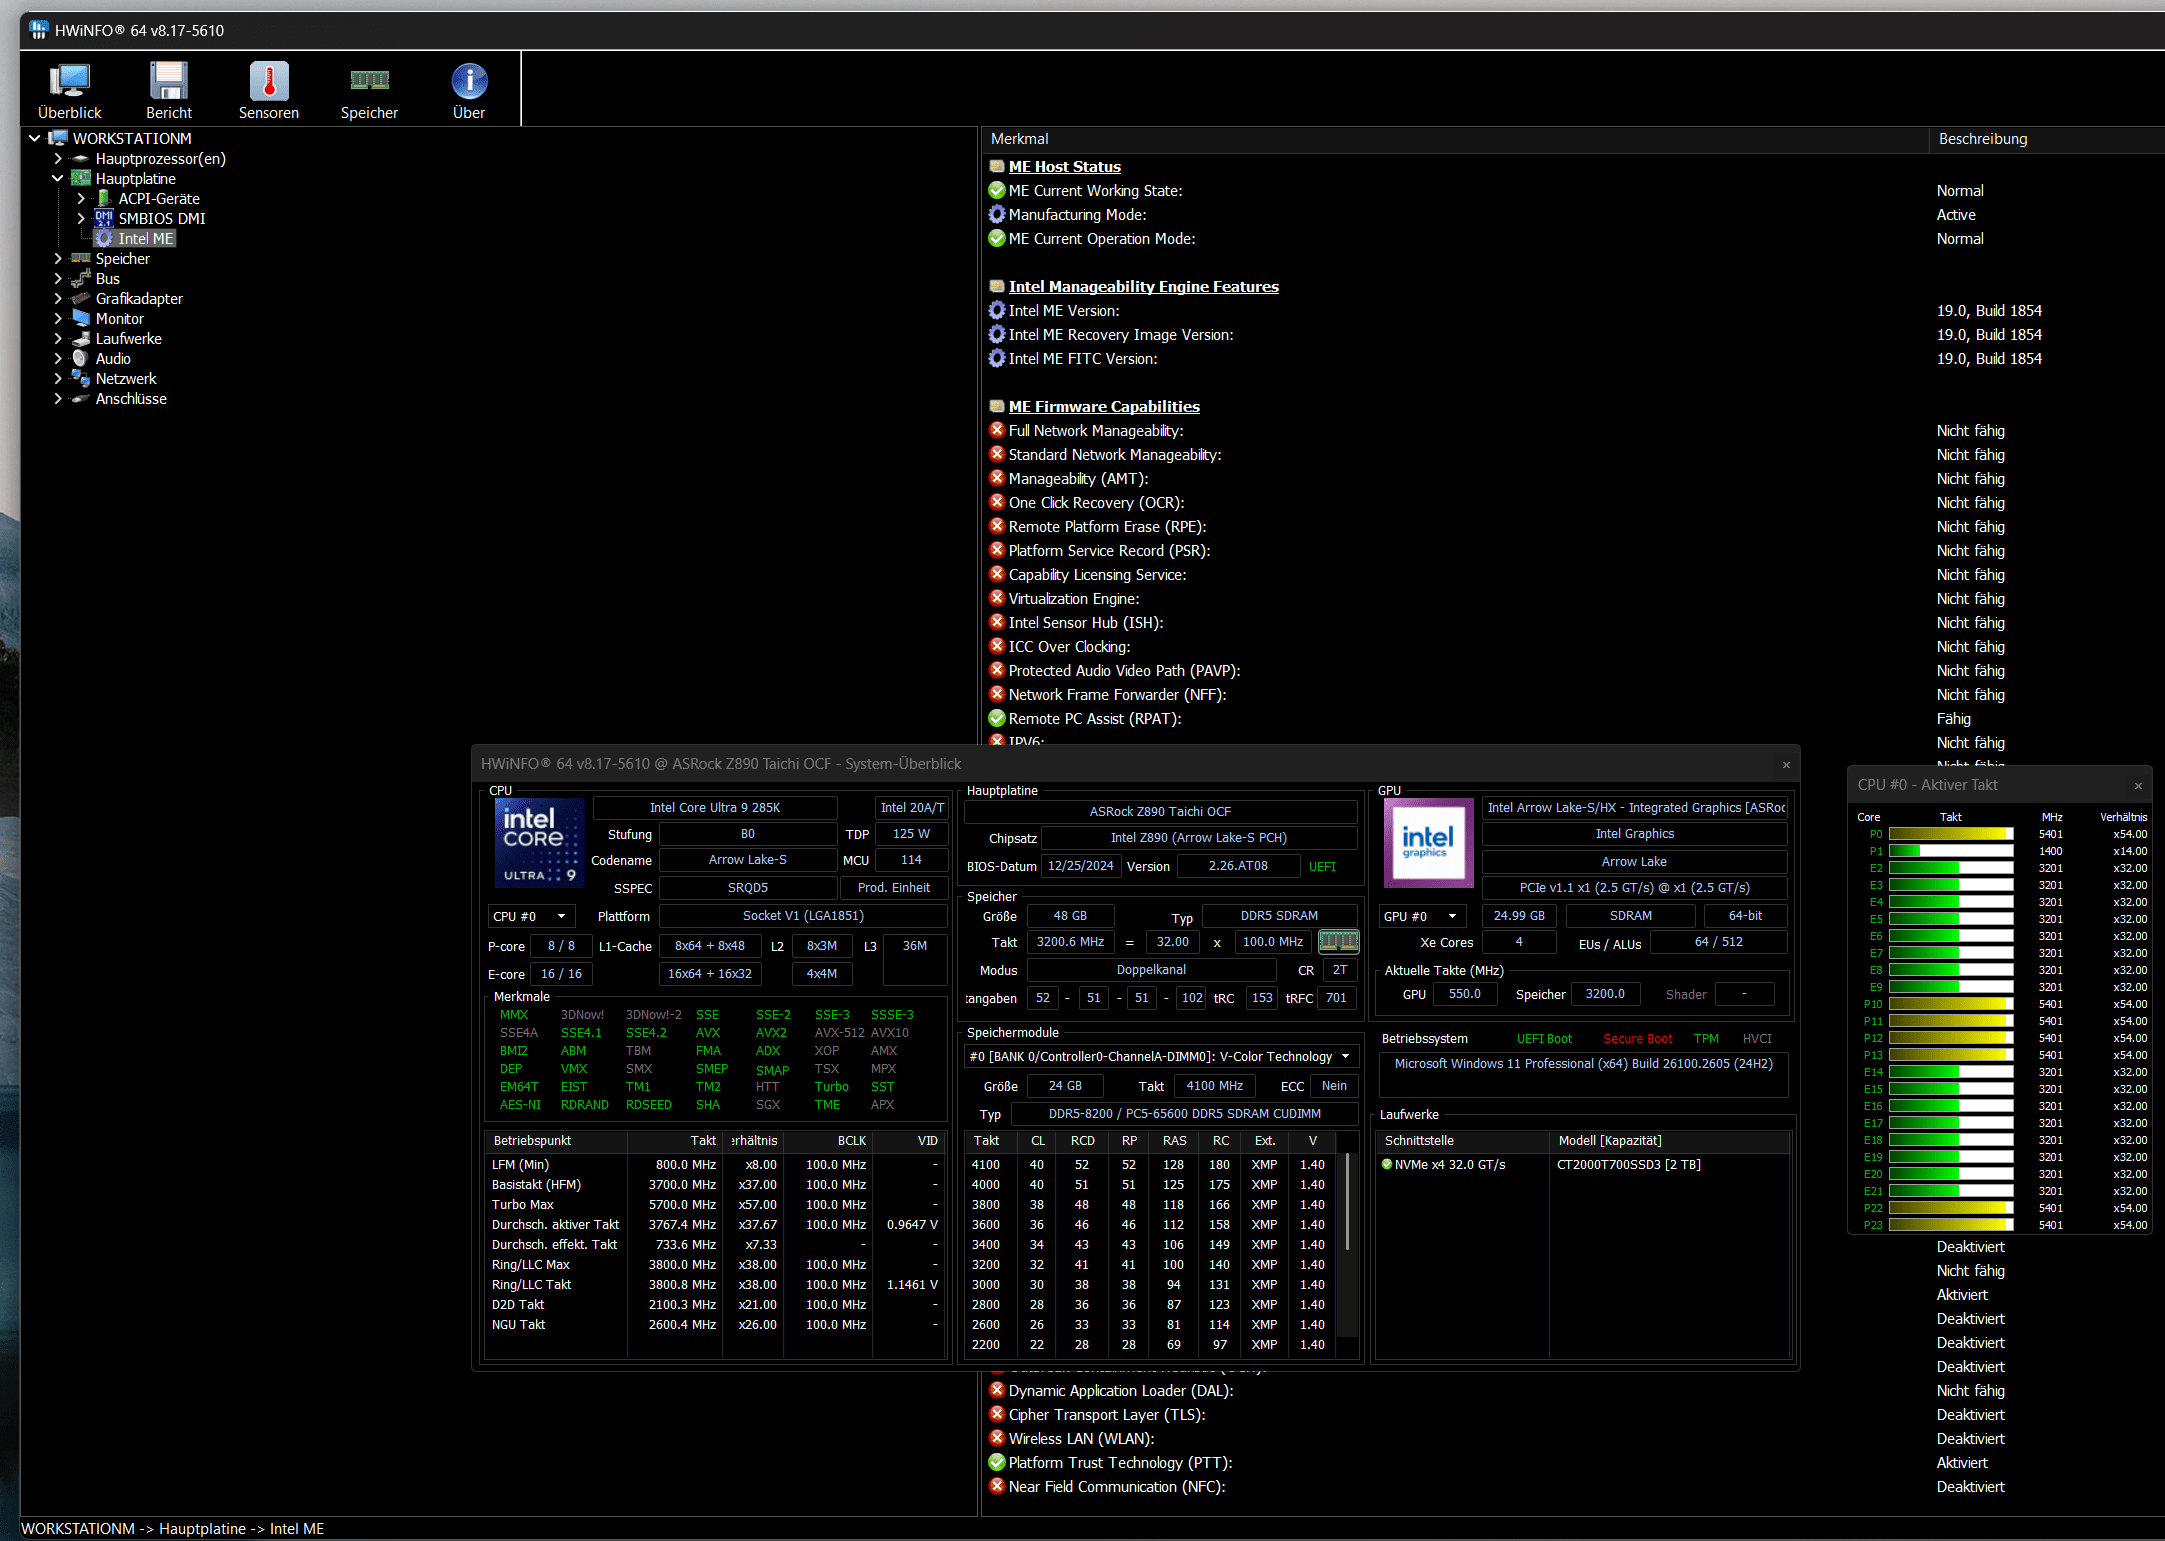Close the CPU #0 Aktiver Takt window
The height and width of the screenshot is (1541, 2165).
2138,786
